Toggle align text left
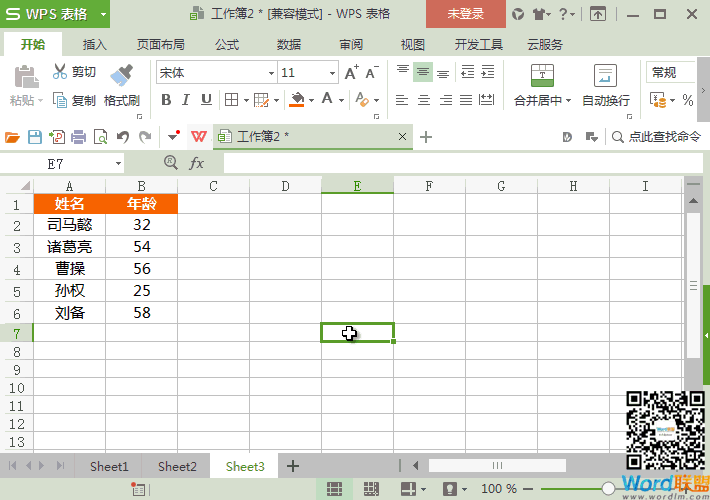710x500 pixels. pyautogui.click(x=402, y=100)
